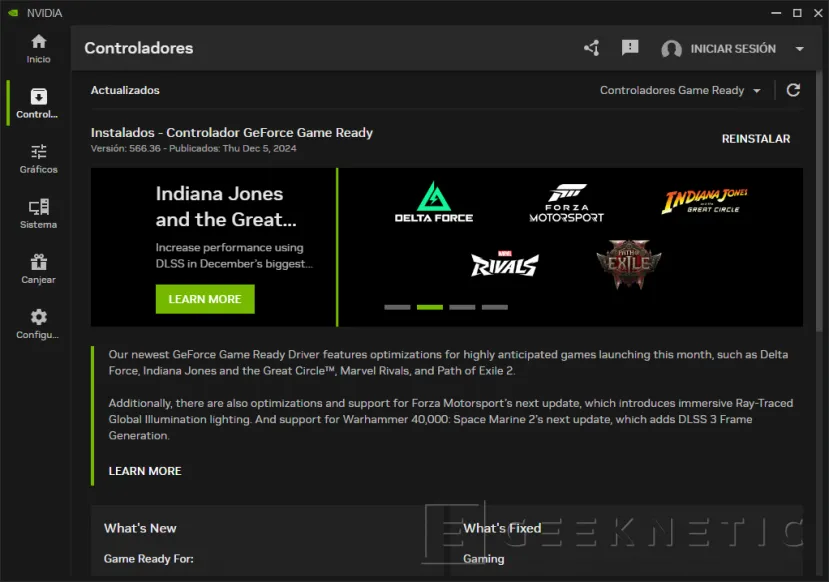This screenshot has width=829, height=582.
Task: Go to the Sistema monitor icon
Action: (38, 207)
